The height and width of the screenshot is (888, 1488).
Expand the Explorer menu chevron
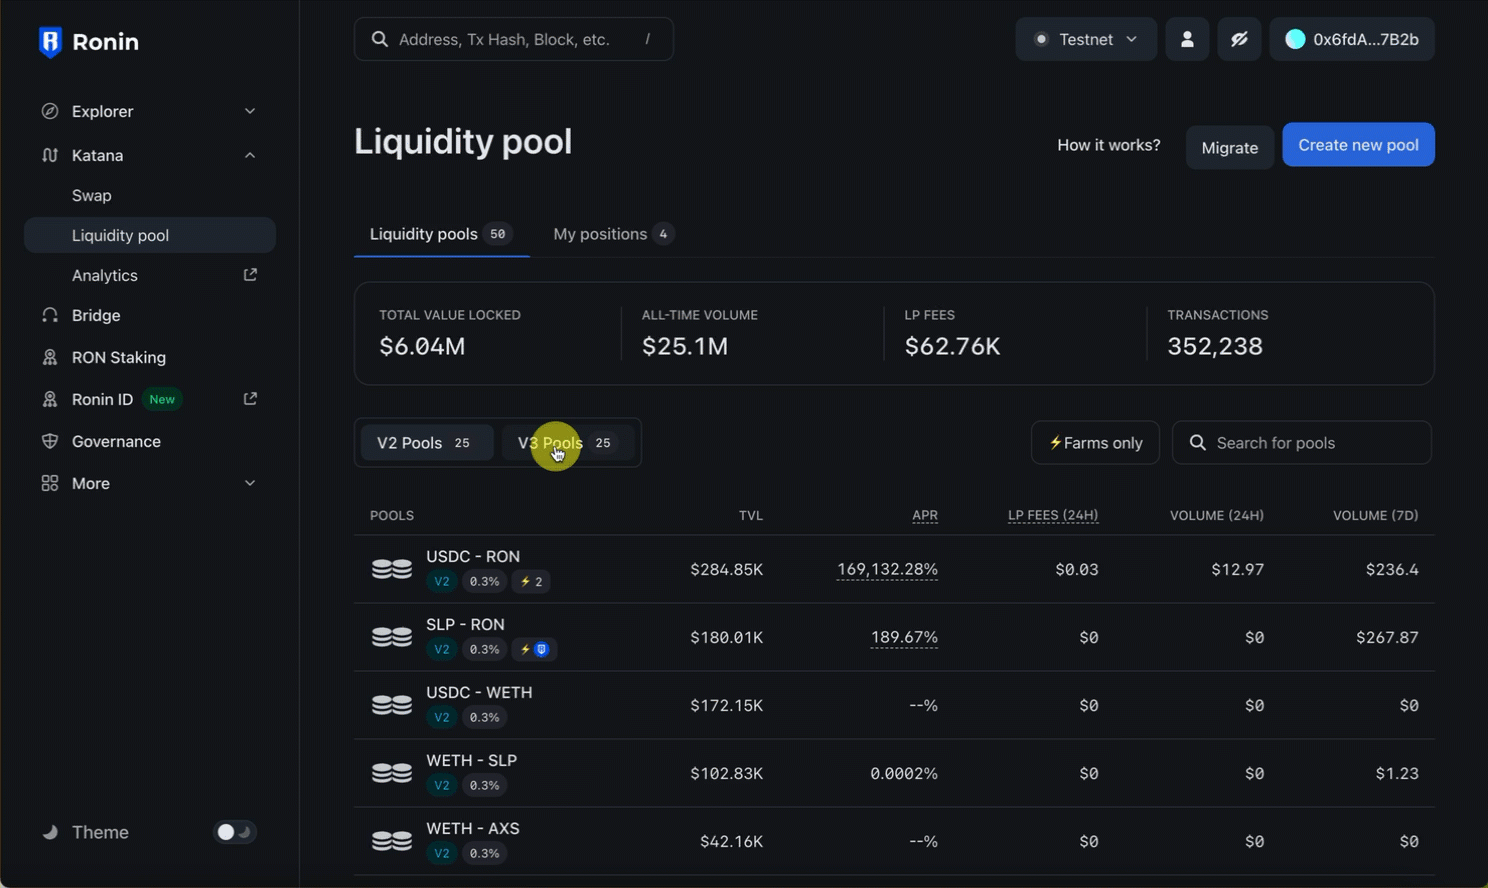coord(250,111)
